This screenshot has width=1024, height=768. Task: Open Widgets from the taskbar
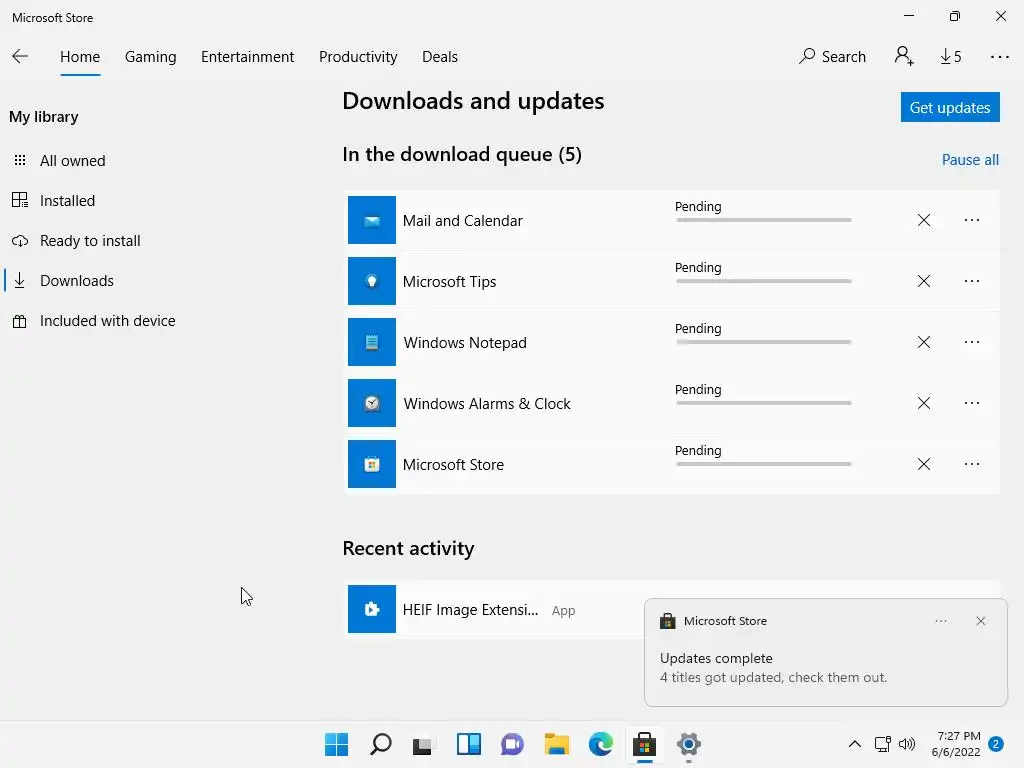[468, 744]
